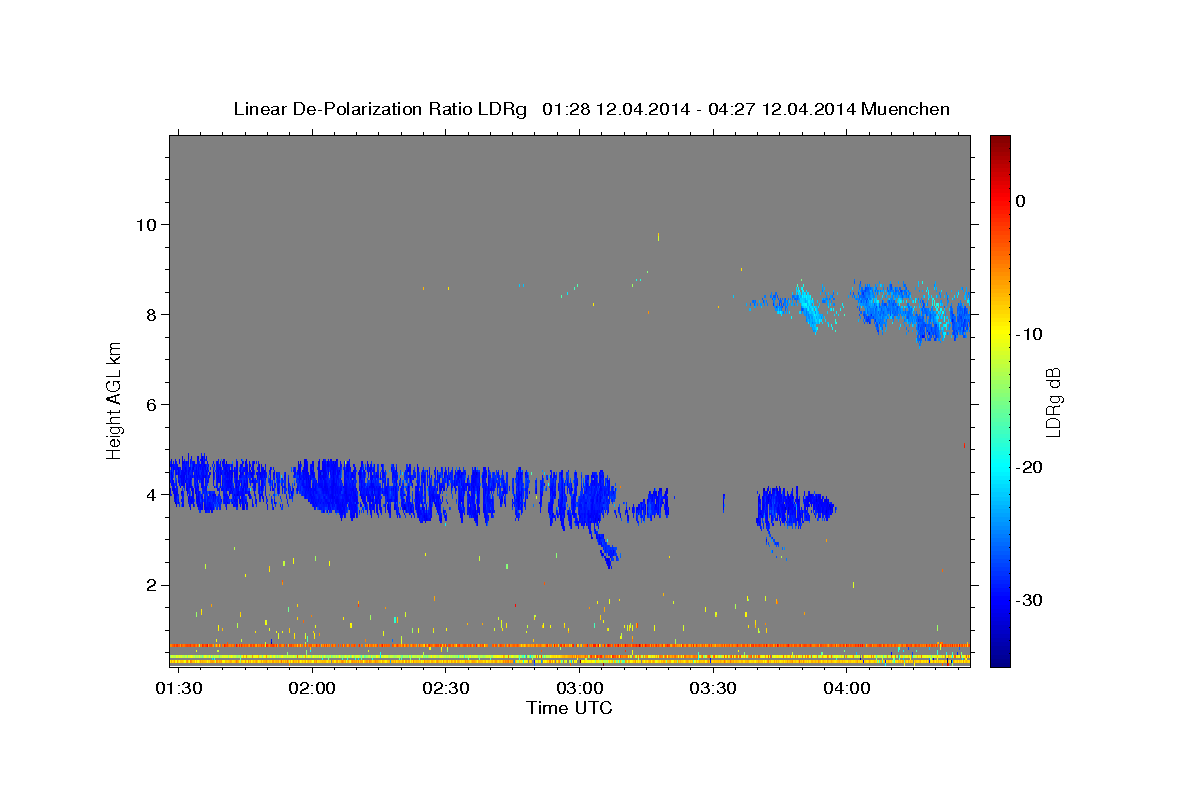Click the dark blue bottom of the colorbar
Screen dimensions: 1200x800
pyautogui.click(x=1000, y=659)
